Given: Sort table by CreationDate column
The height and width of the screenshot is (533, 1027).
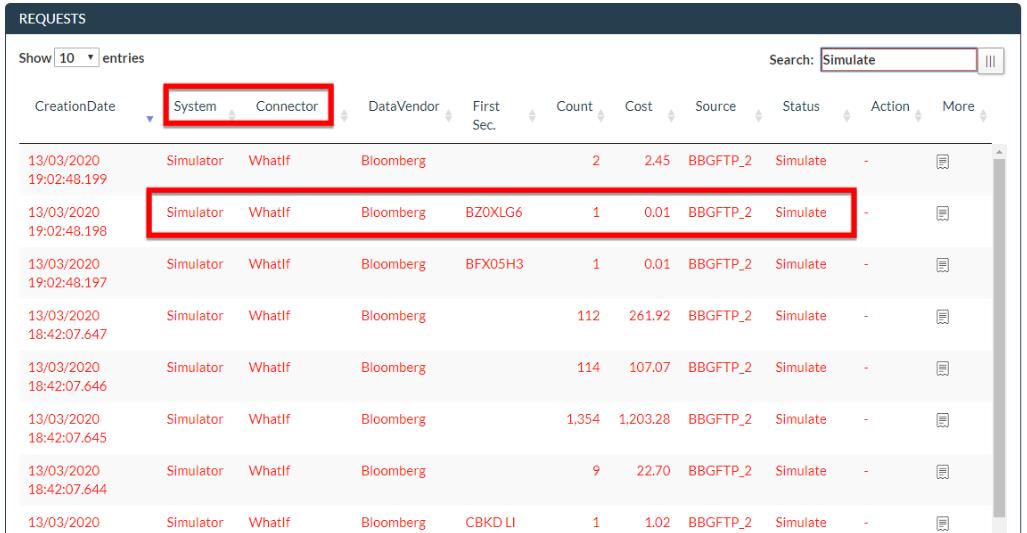Looking at the screenshot, I should (75, 107).
